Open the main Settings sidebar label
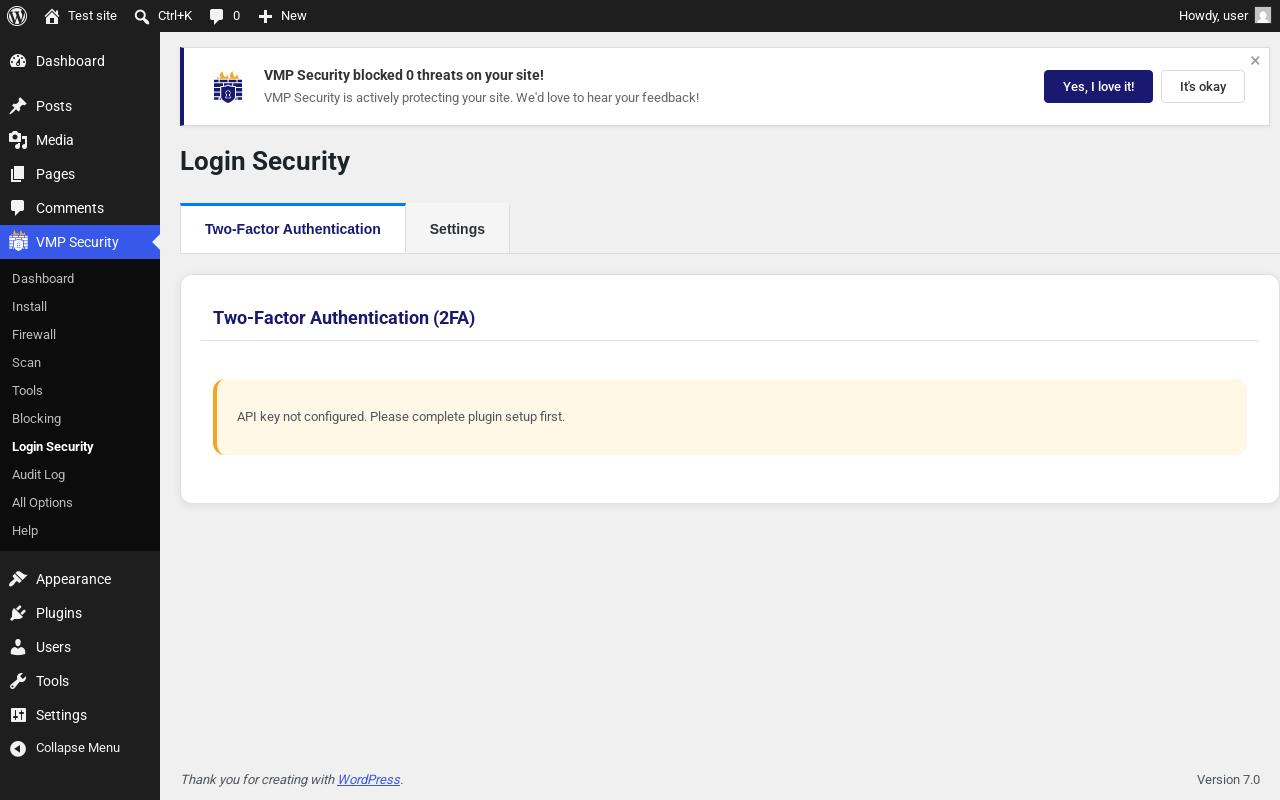 (61, 715)
